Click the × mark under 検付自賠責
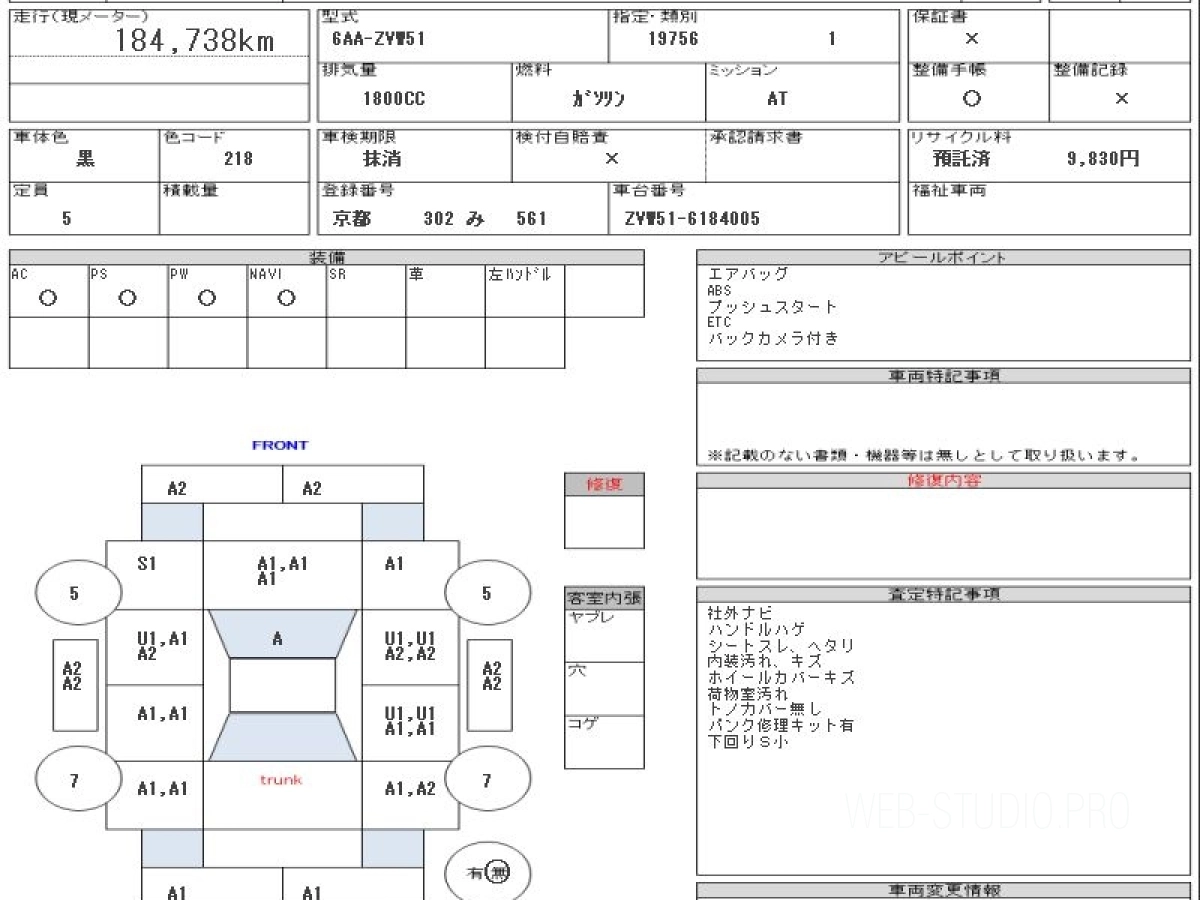The height and width of the screenshot is (900, 1200). 611,158
